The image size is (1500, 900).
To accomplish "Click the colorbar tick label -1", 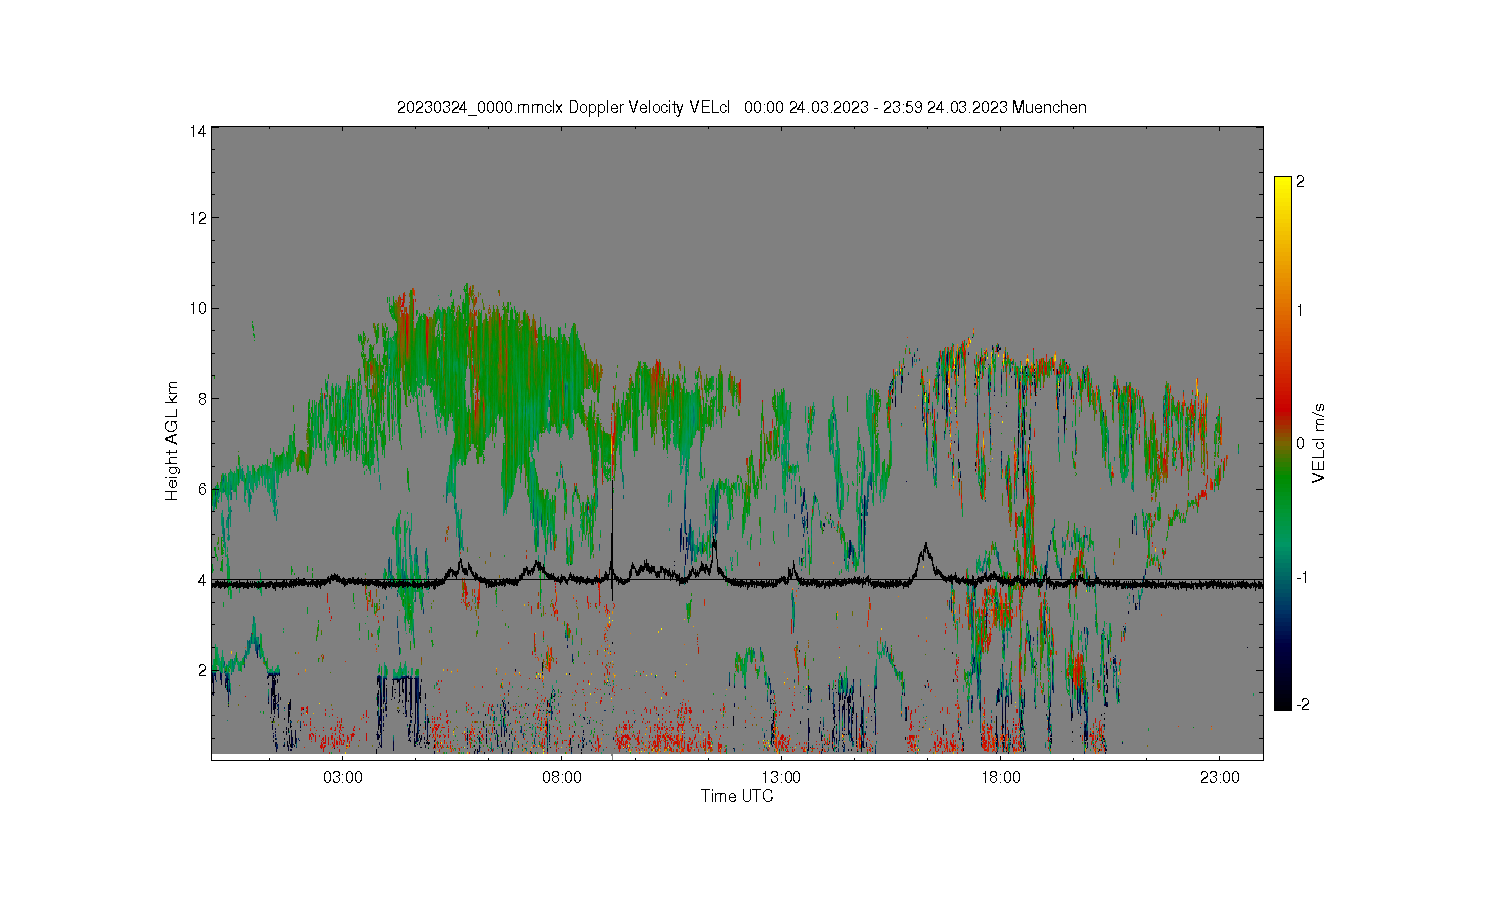I will [1302, 578].
